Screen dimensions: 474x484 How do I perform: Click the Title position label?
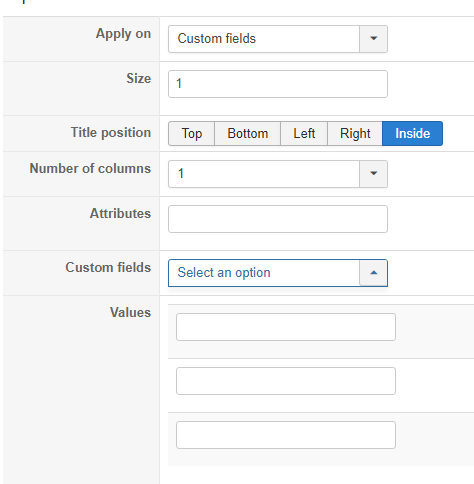coord(111,132)
